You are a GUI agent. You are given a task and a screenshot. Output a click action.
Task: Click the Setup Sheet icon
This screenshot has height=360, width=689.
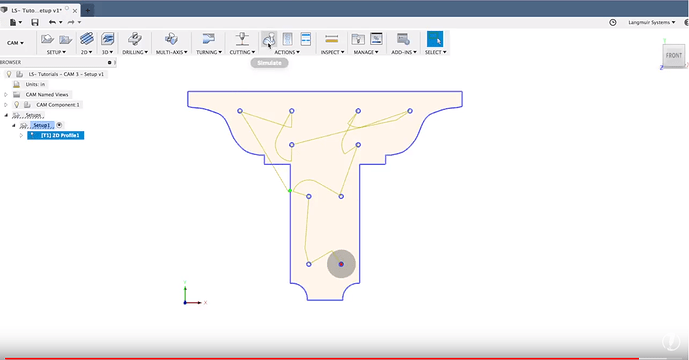306,39
